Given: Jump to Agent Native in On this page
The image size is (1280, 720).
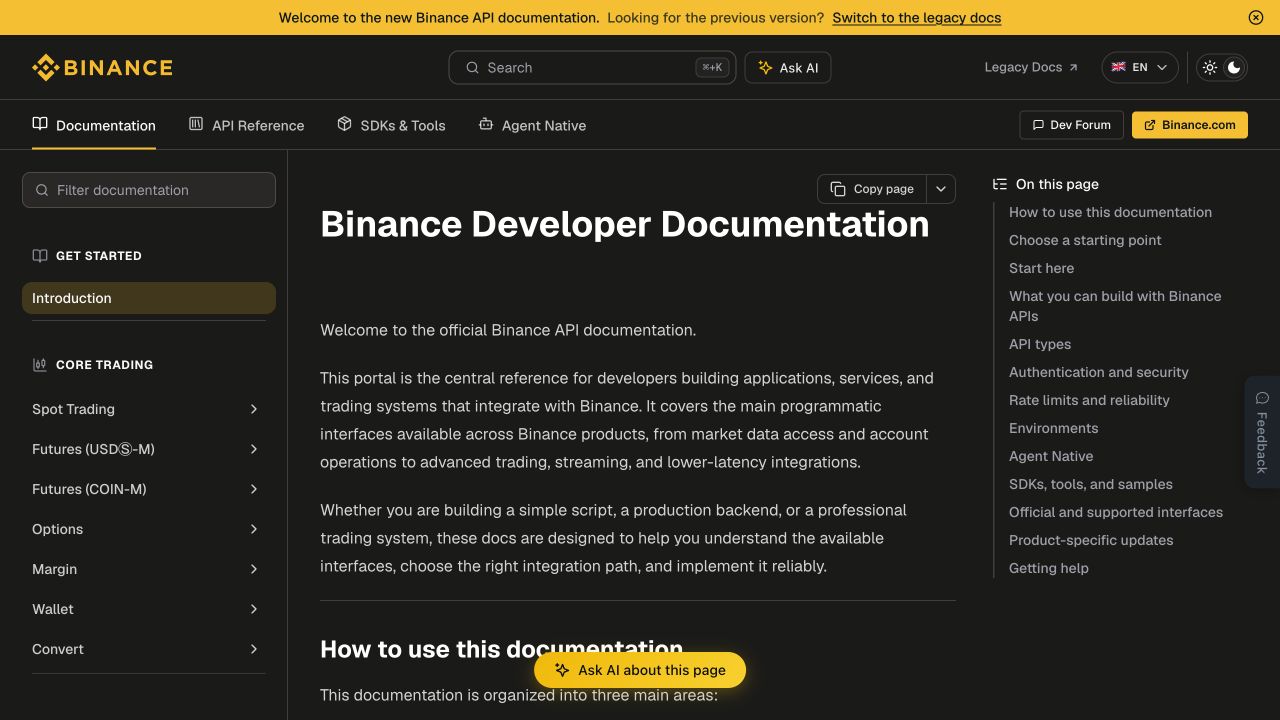Looking at the screenshot, I should coord(1051,456).
